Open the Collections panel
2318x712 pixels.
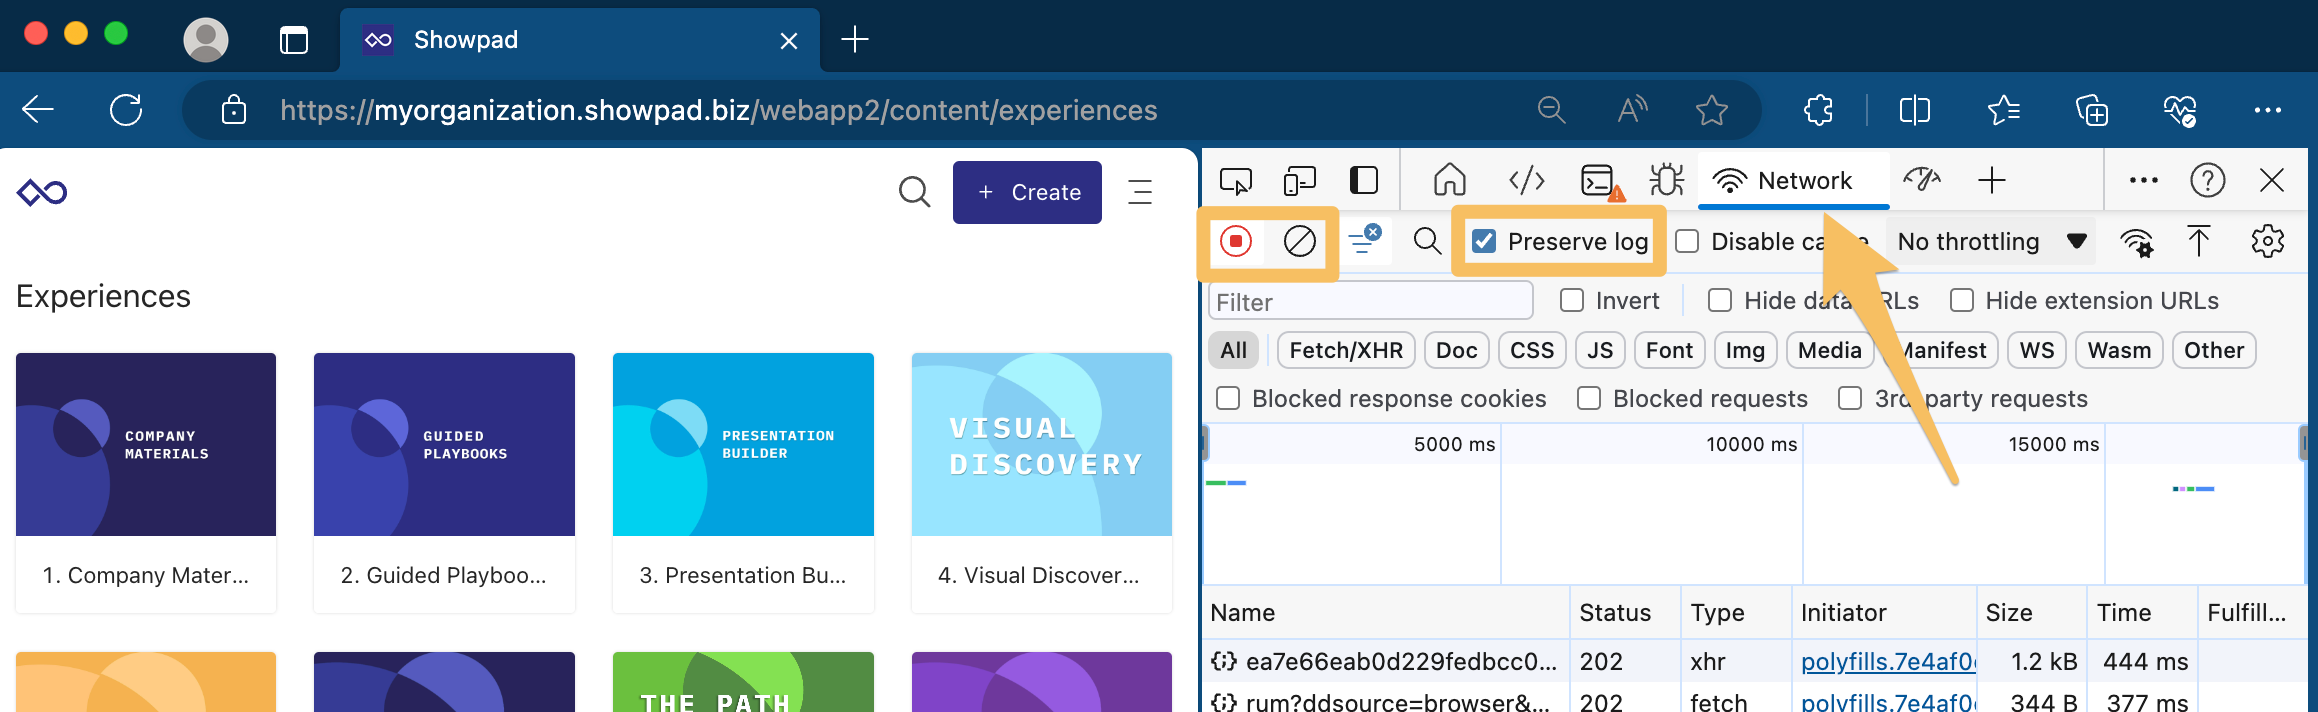pyautogui.click(x=2092, y=110)
